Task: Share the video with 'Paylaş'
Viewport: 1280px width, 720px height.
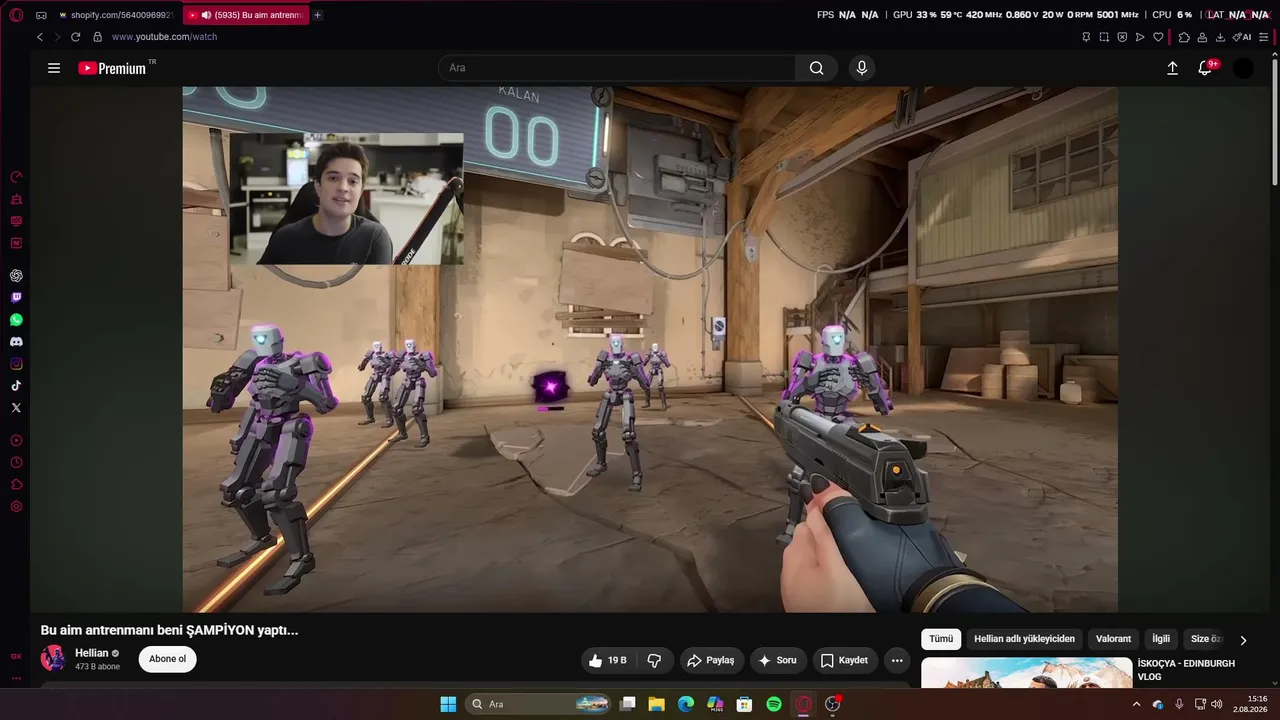Action: tap(711, 660)
